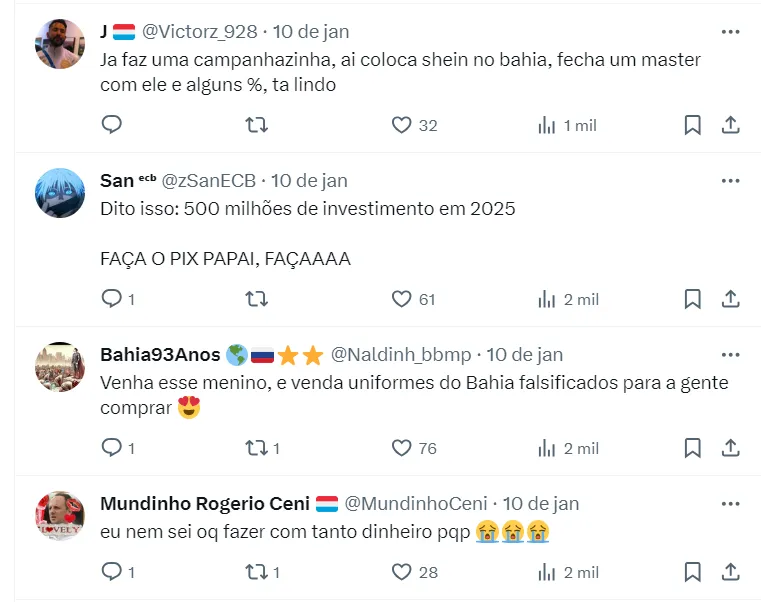Like San's tweet with 61 likes
The image size is (761, 602).
click(x=402, y=299)
